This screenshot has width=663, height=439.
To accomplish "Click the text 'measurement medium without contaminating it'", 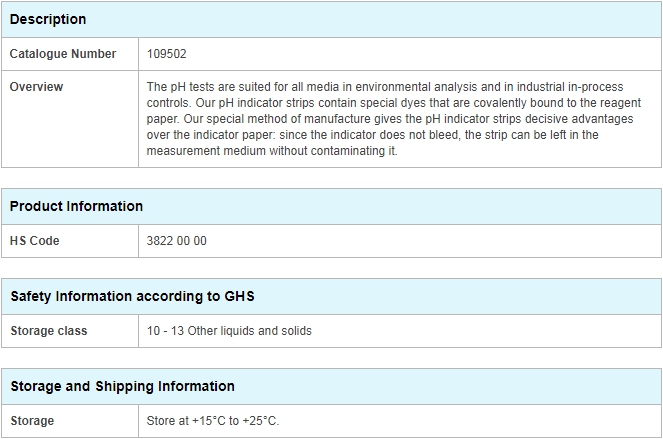I will click(272, 151).
